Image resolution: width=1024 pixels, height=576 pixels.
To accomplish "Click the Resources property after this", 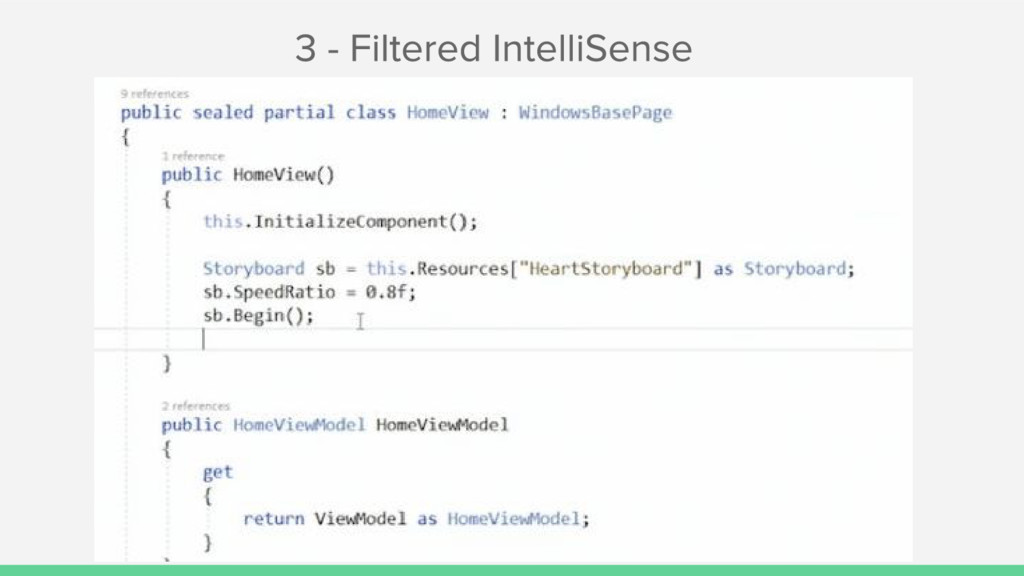I will 457,269.
